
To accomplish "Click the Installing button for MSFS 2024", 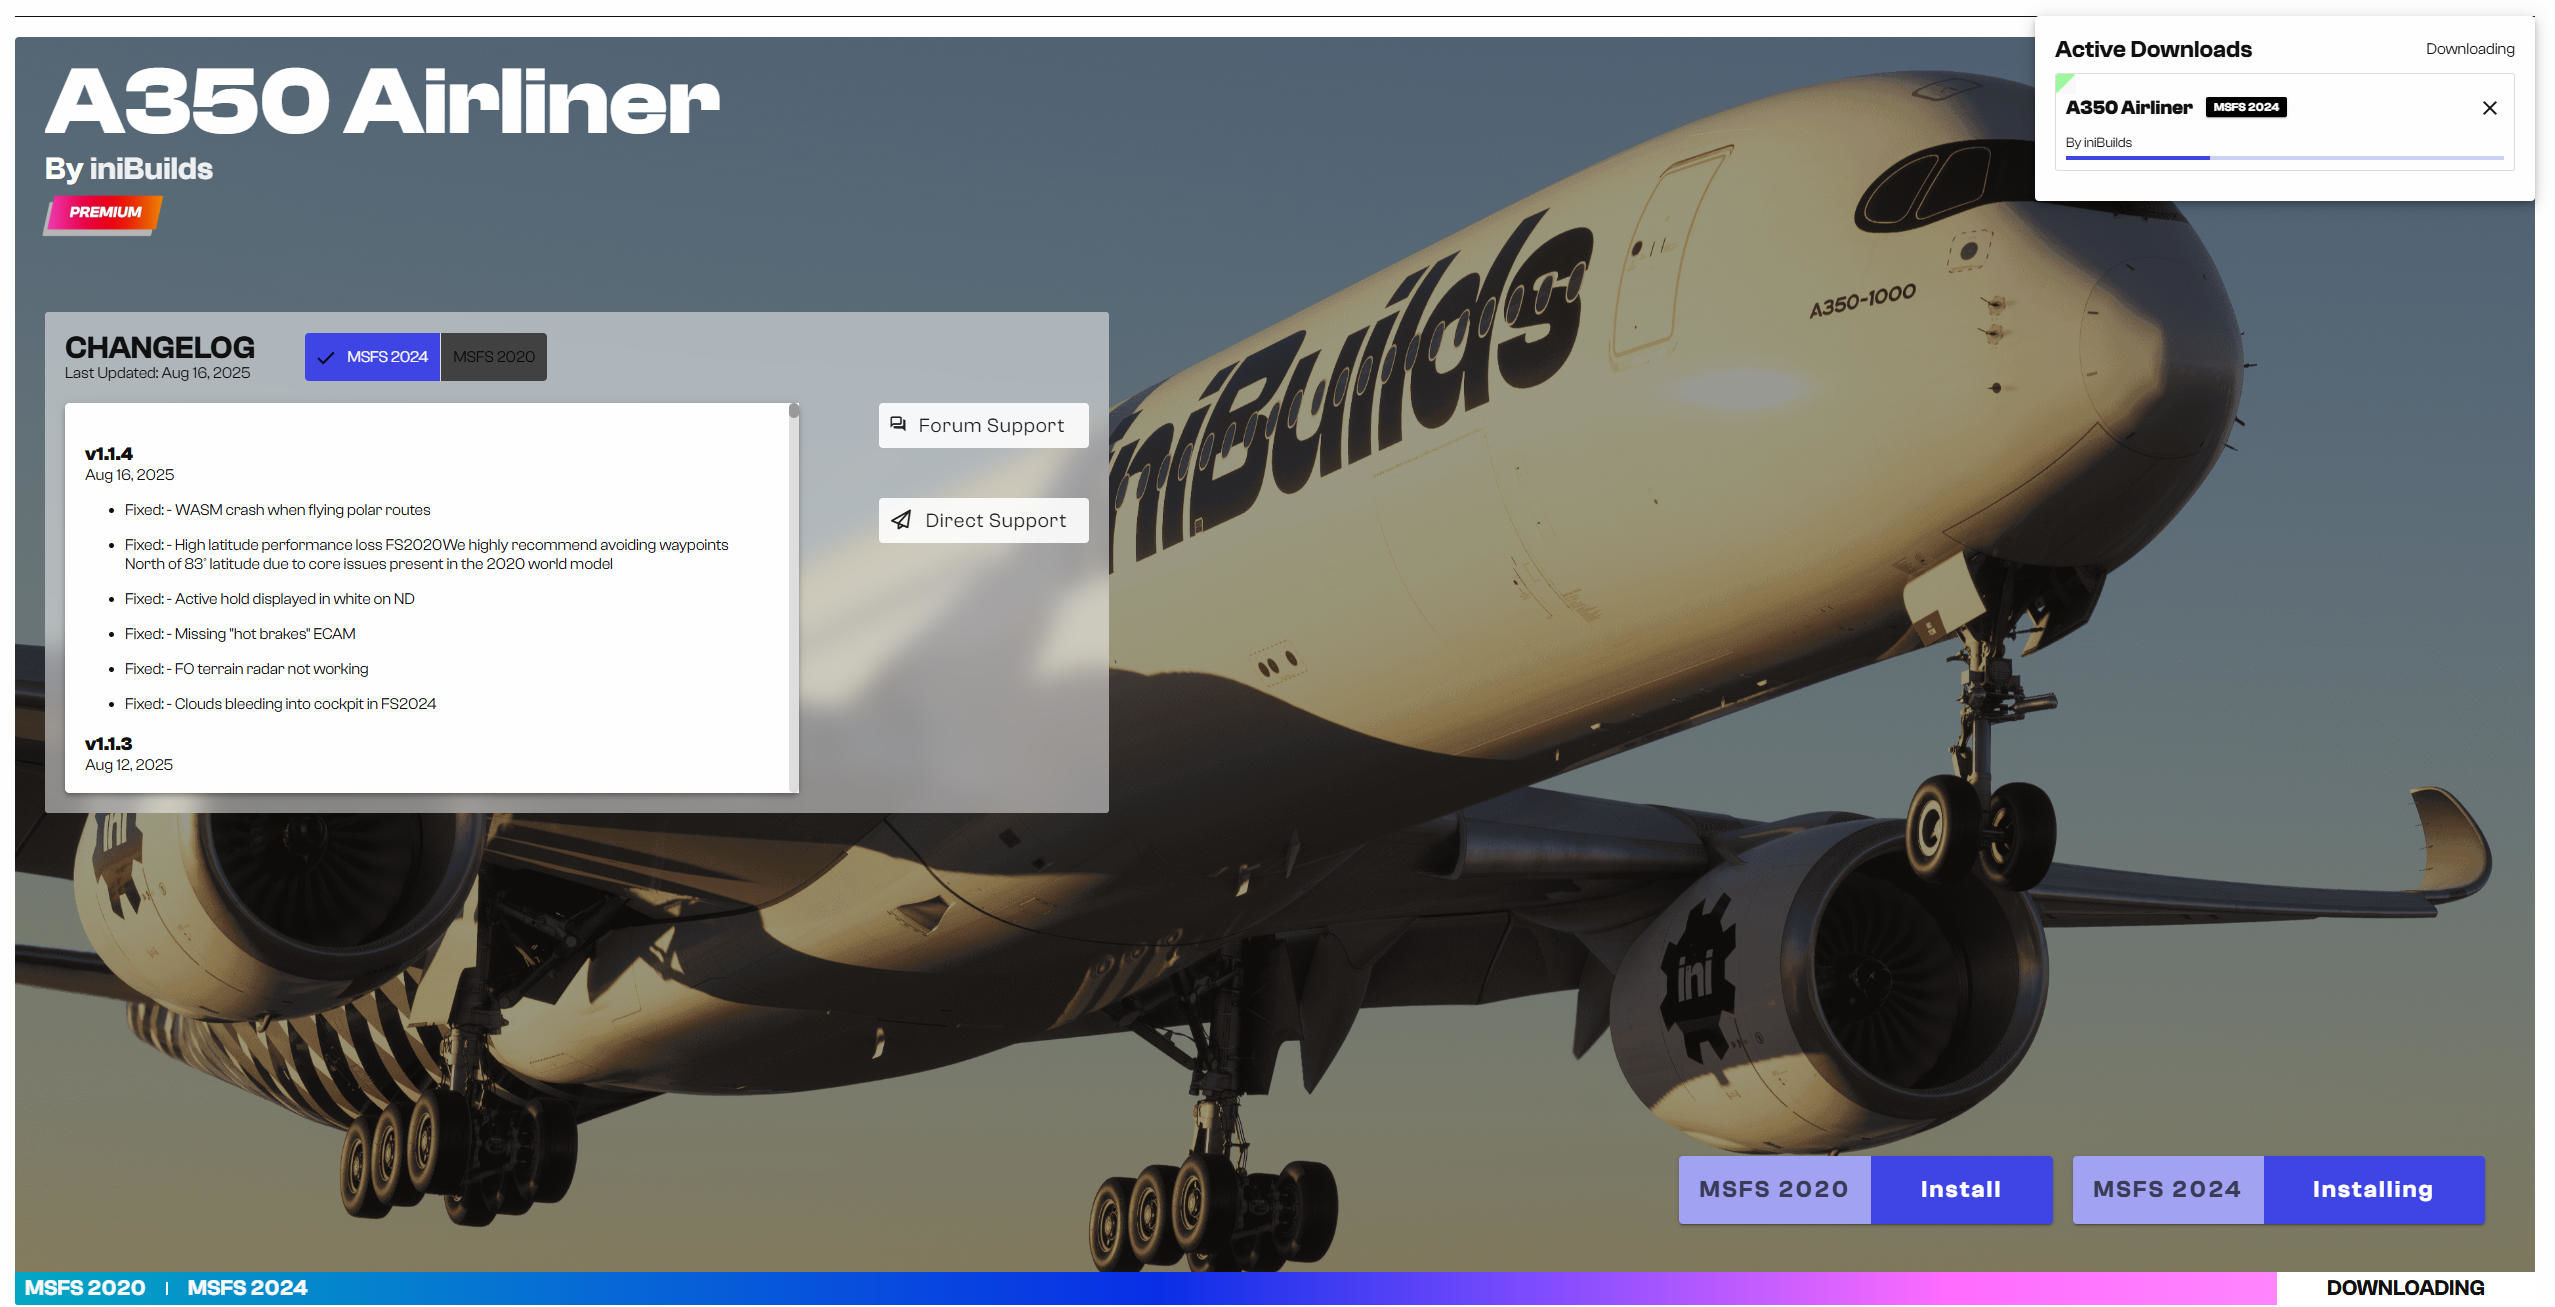I will [2373, 1189].
